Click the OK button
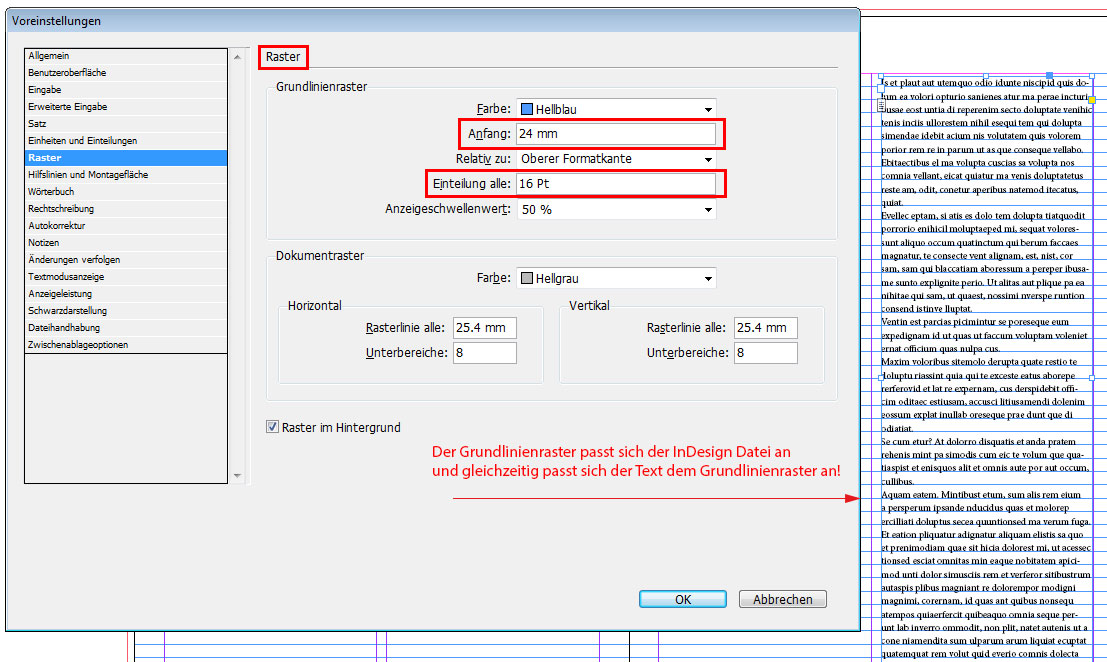 682,600
